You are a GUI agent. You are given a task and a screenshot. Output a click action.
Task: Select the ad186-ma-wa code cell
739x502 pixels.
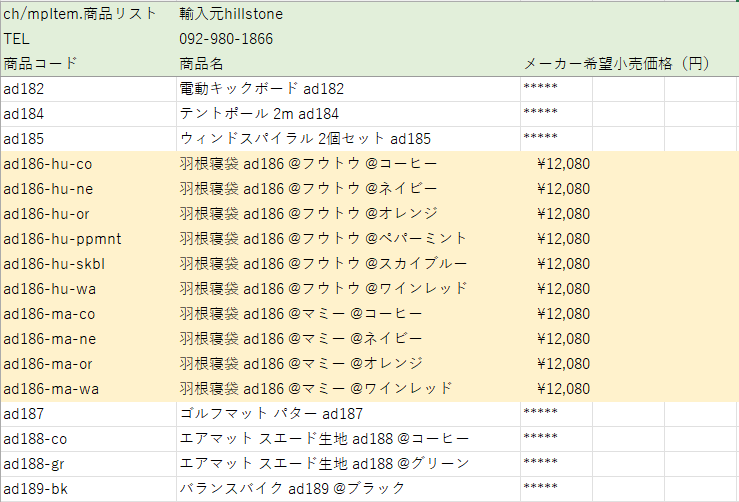pos(49,389)
